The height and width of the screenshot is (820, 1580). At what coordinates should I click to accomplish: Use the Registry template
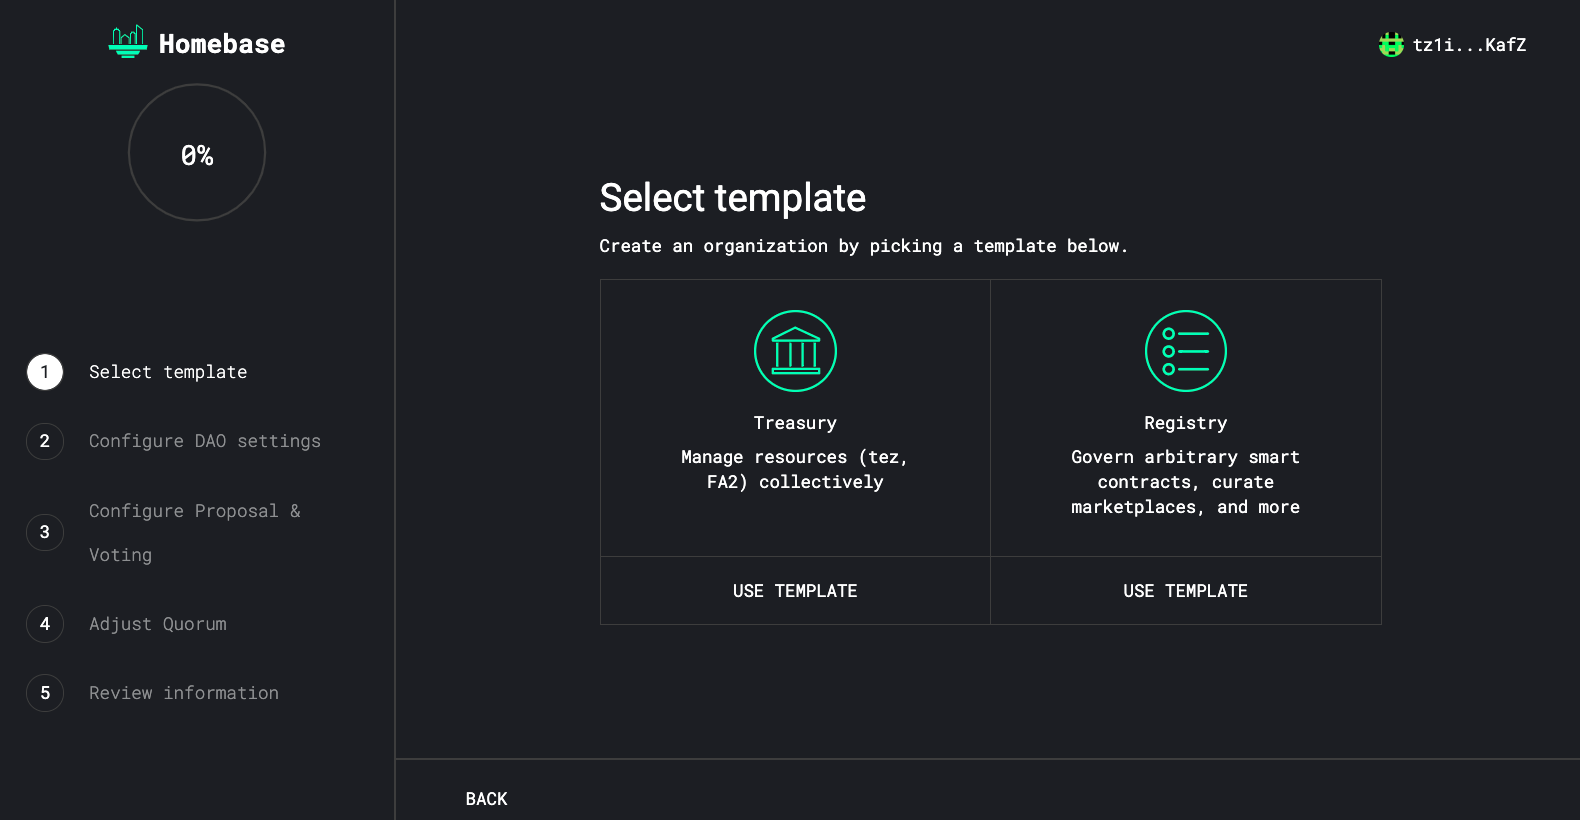(1185, 591)
